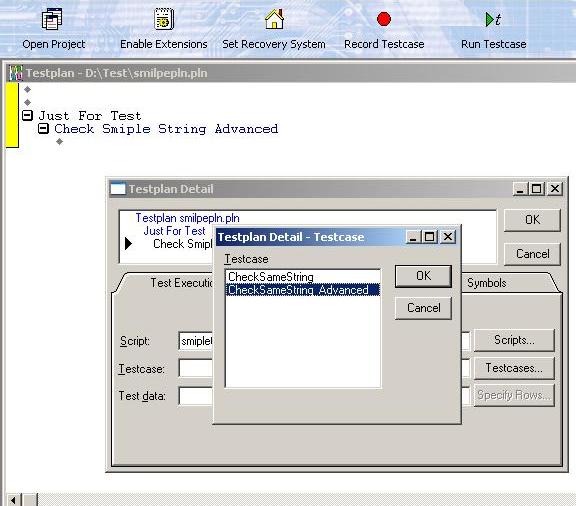The width and height of the screenshot is (576, 506).
Task: Click the Script input field
Action: tap(196, 341)
